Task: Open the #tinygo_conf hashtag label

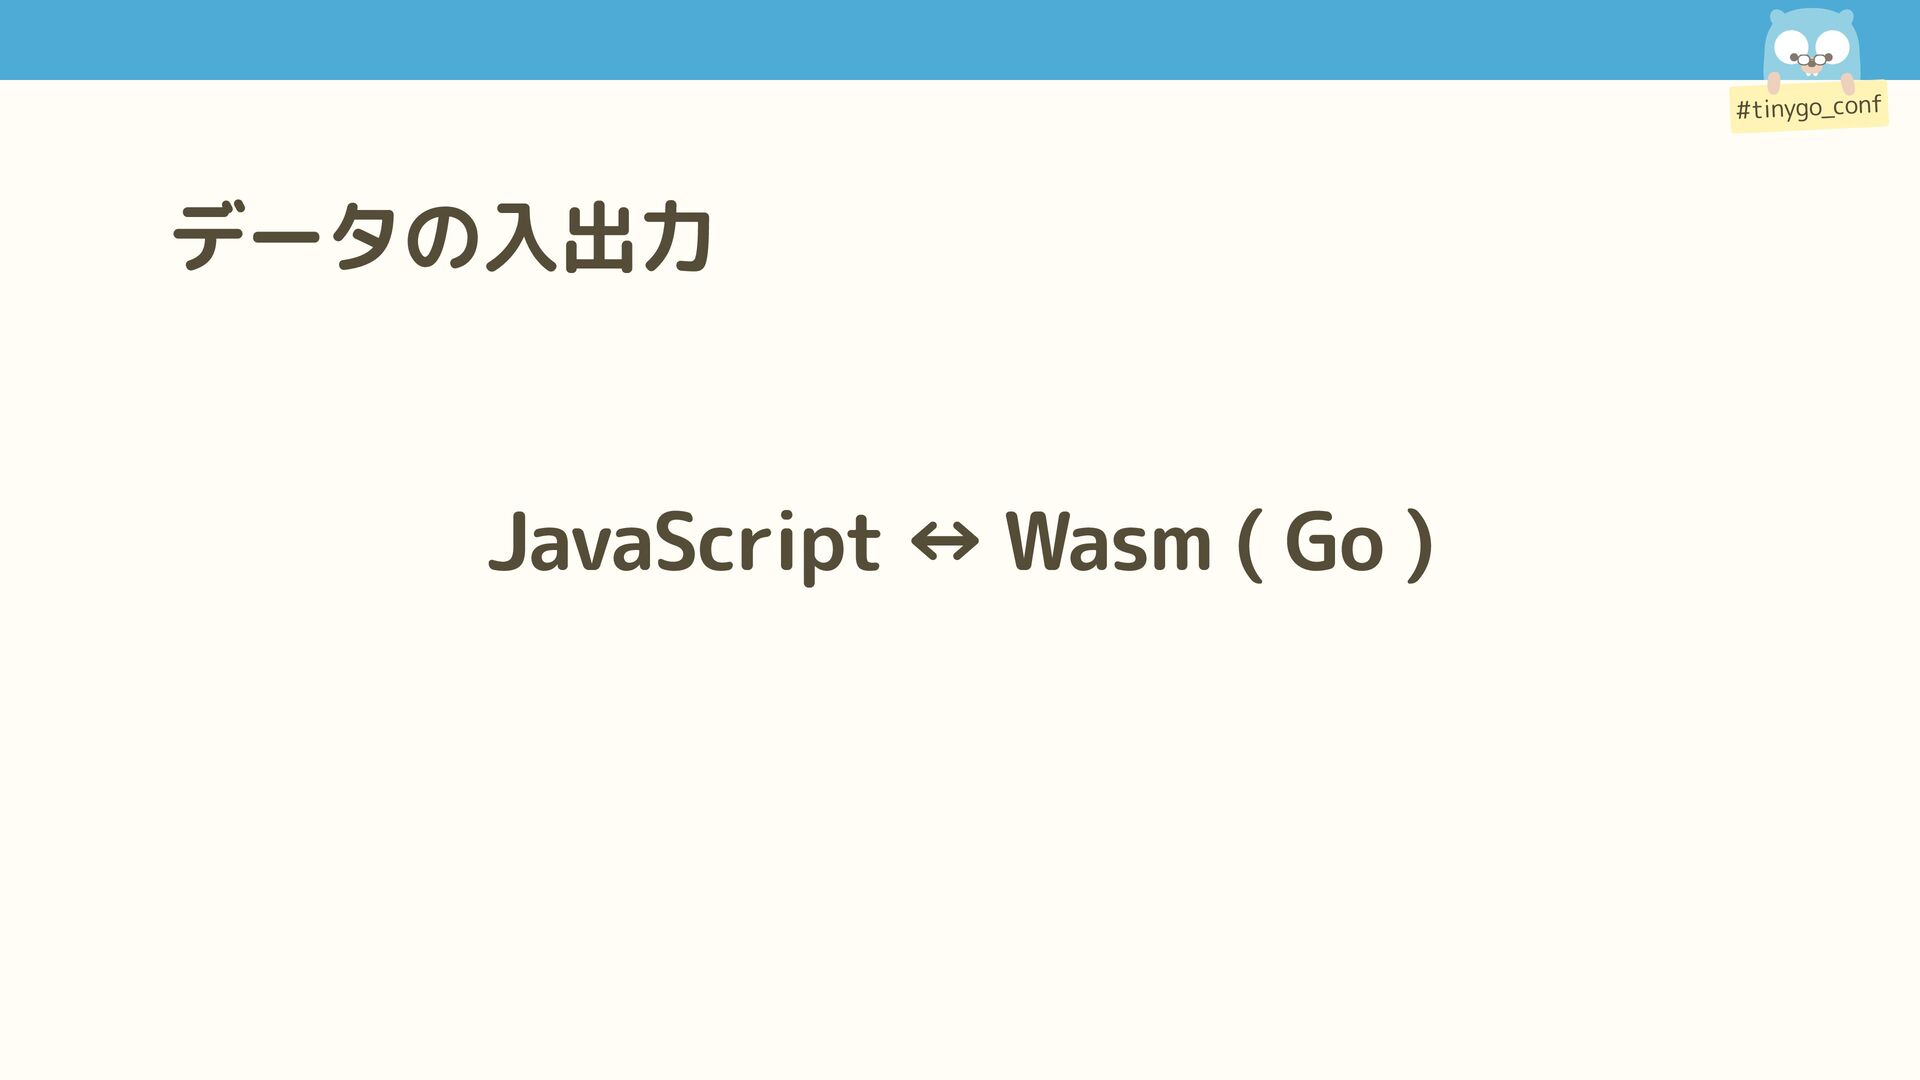Action: point(1809,106)
